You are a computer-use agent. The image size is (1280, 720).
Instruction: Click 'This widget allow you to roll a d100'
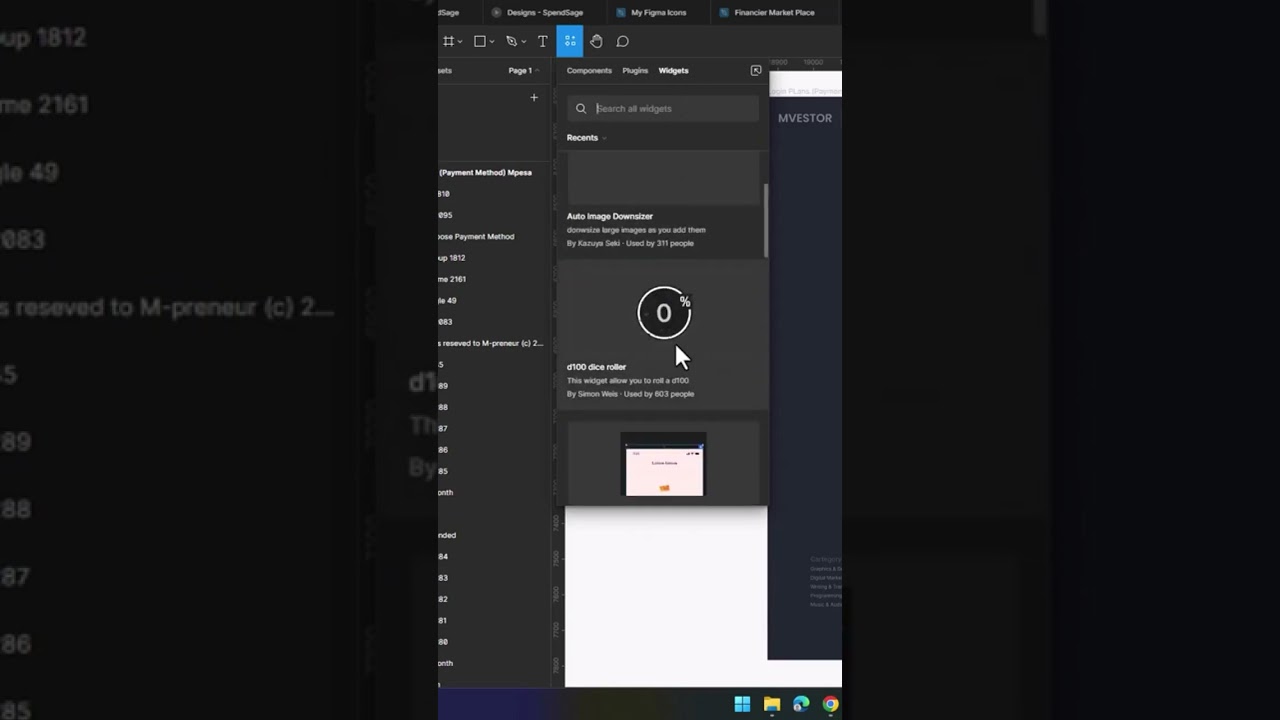tap(628, 381)
